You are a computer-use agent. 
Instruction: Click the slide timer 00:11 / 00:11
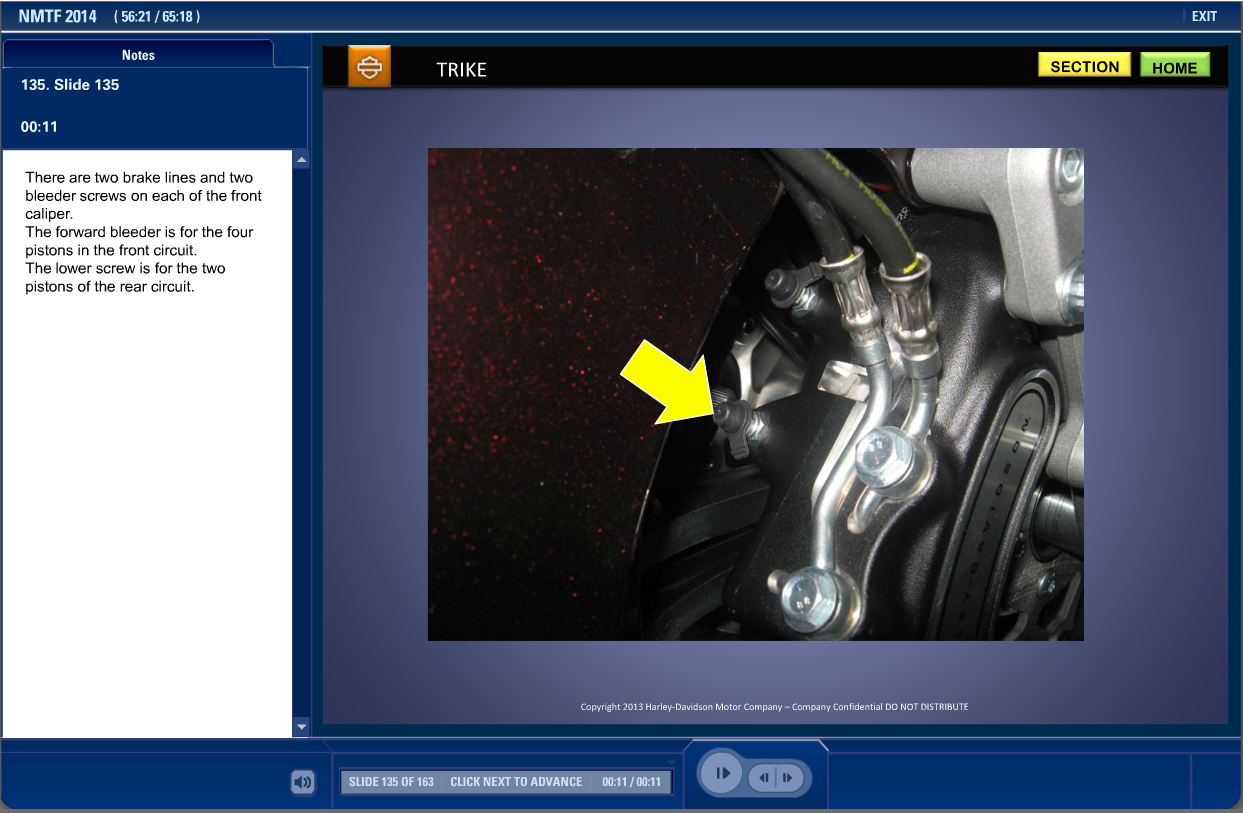(631, 782)
